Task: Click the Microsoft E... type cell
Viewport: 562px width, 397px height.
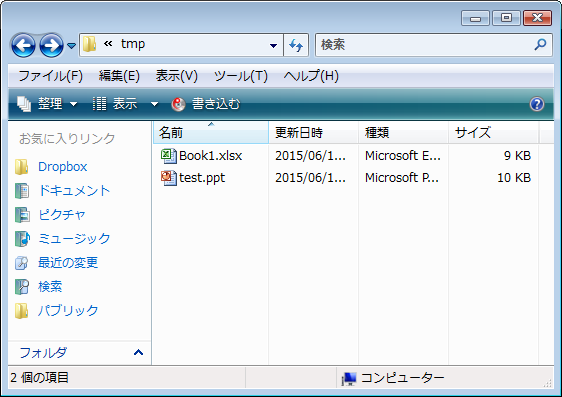Action: (x=403, y=156)
